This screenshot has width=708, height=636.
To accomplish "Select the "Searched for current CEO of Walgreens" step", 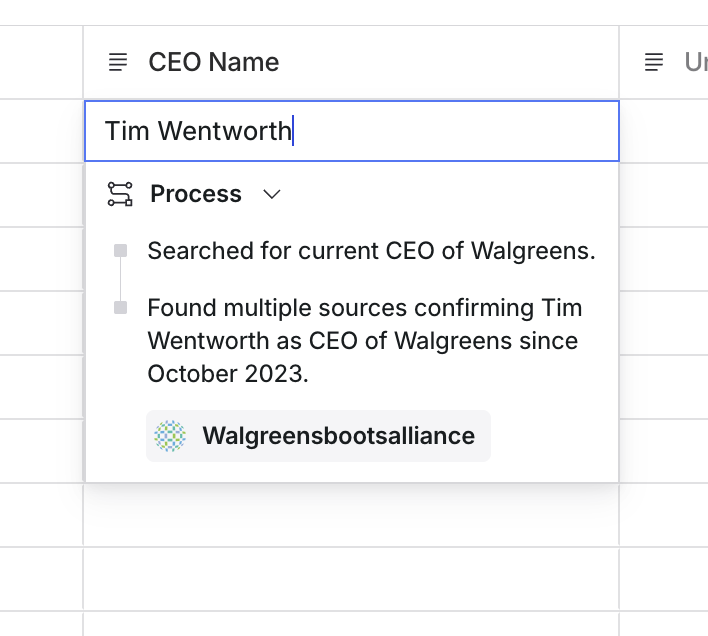I will tap(371, 251).
